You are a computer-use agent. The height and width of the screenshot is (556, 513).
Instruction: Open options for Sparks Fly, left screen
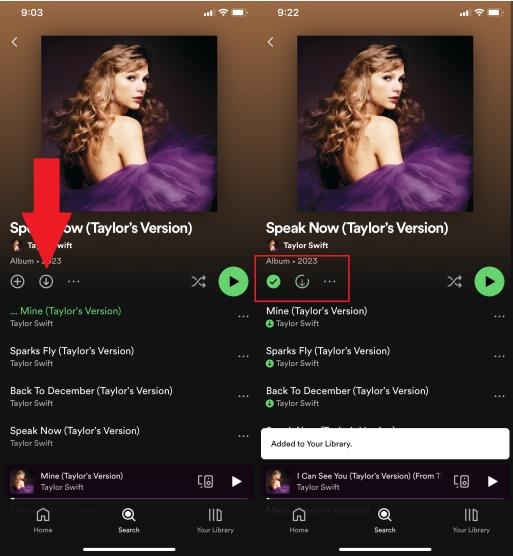(243, 356)
